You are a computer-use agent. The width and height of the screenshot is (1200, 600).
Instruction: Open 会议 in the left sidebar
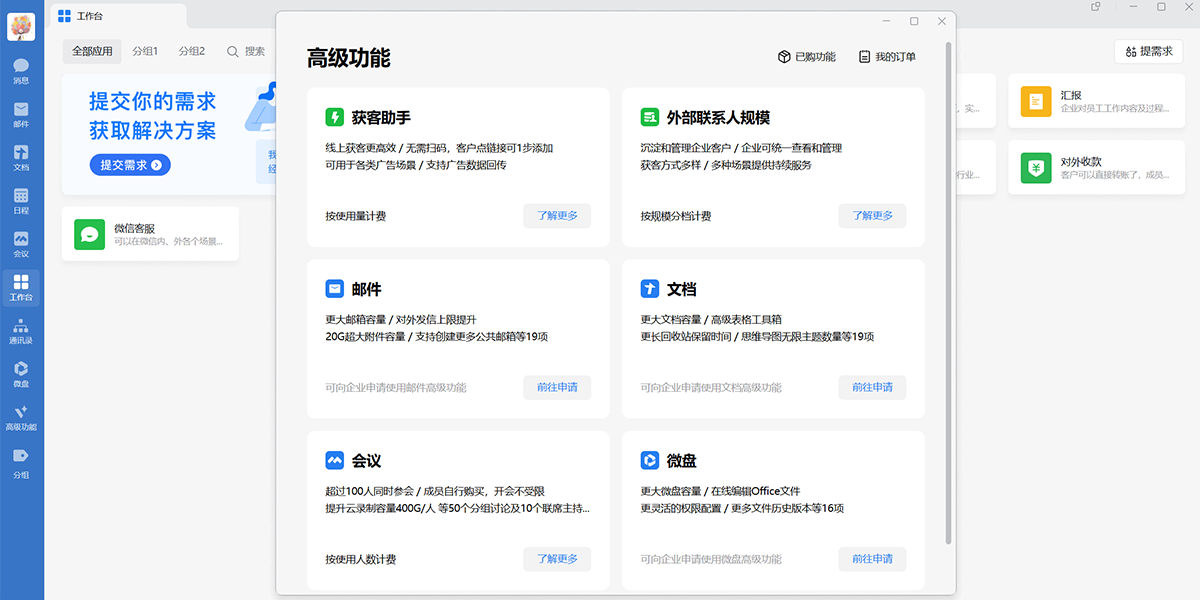click(x=21, y=244)
